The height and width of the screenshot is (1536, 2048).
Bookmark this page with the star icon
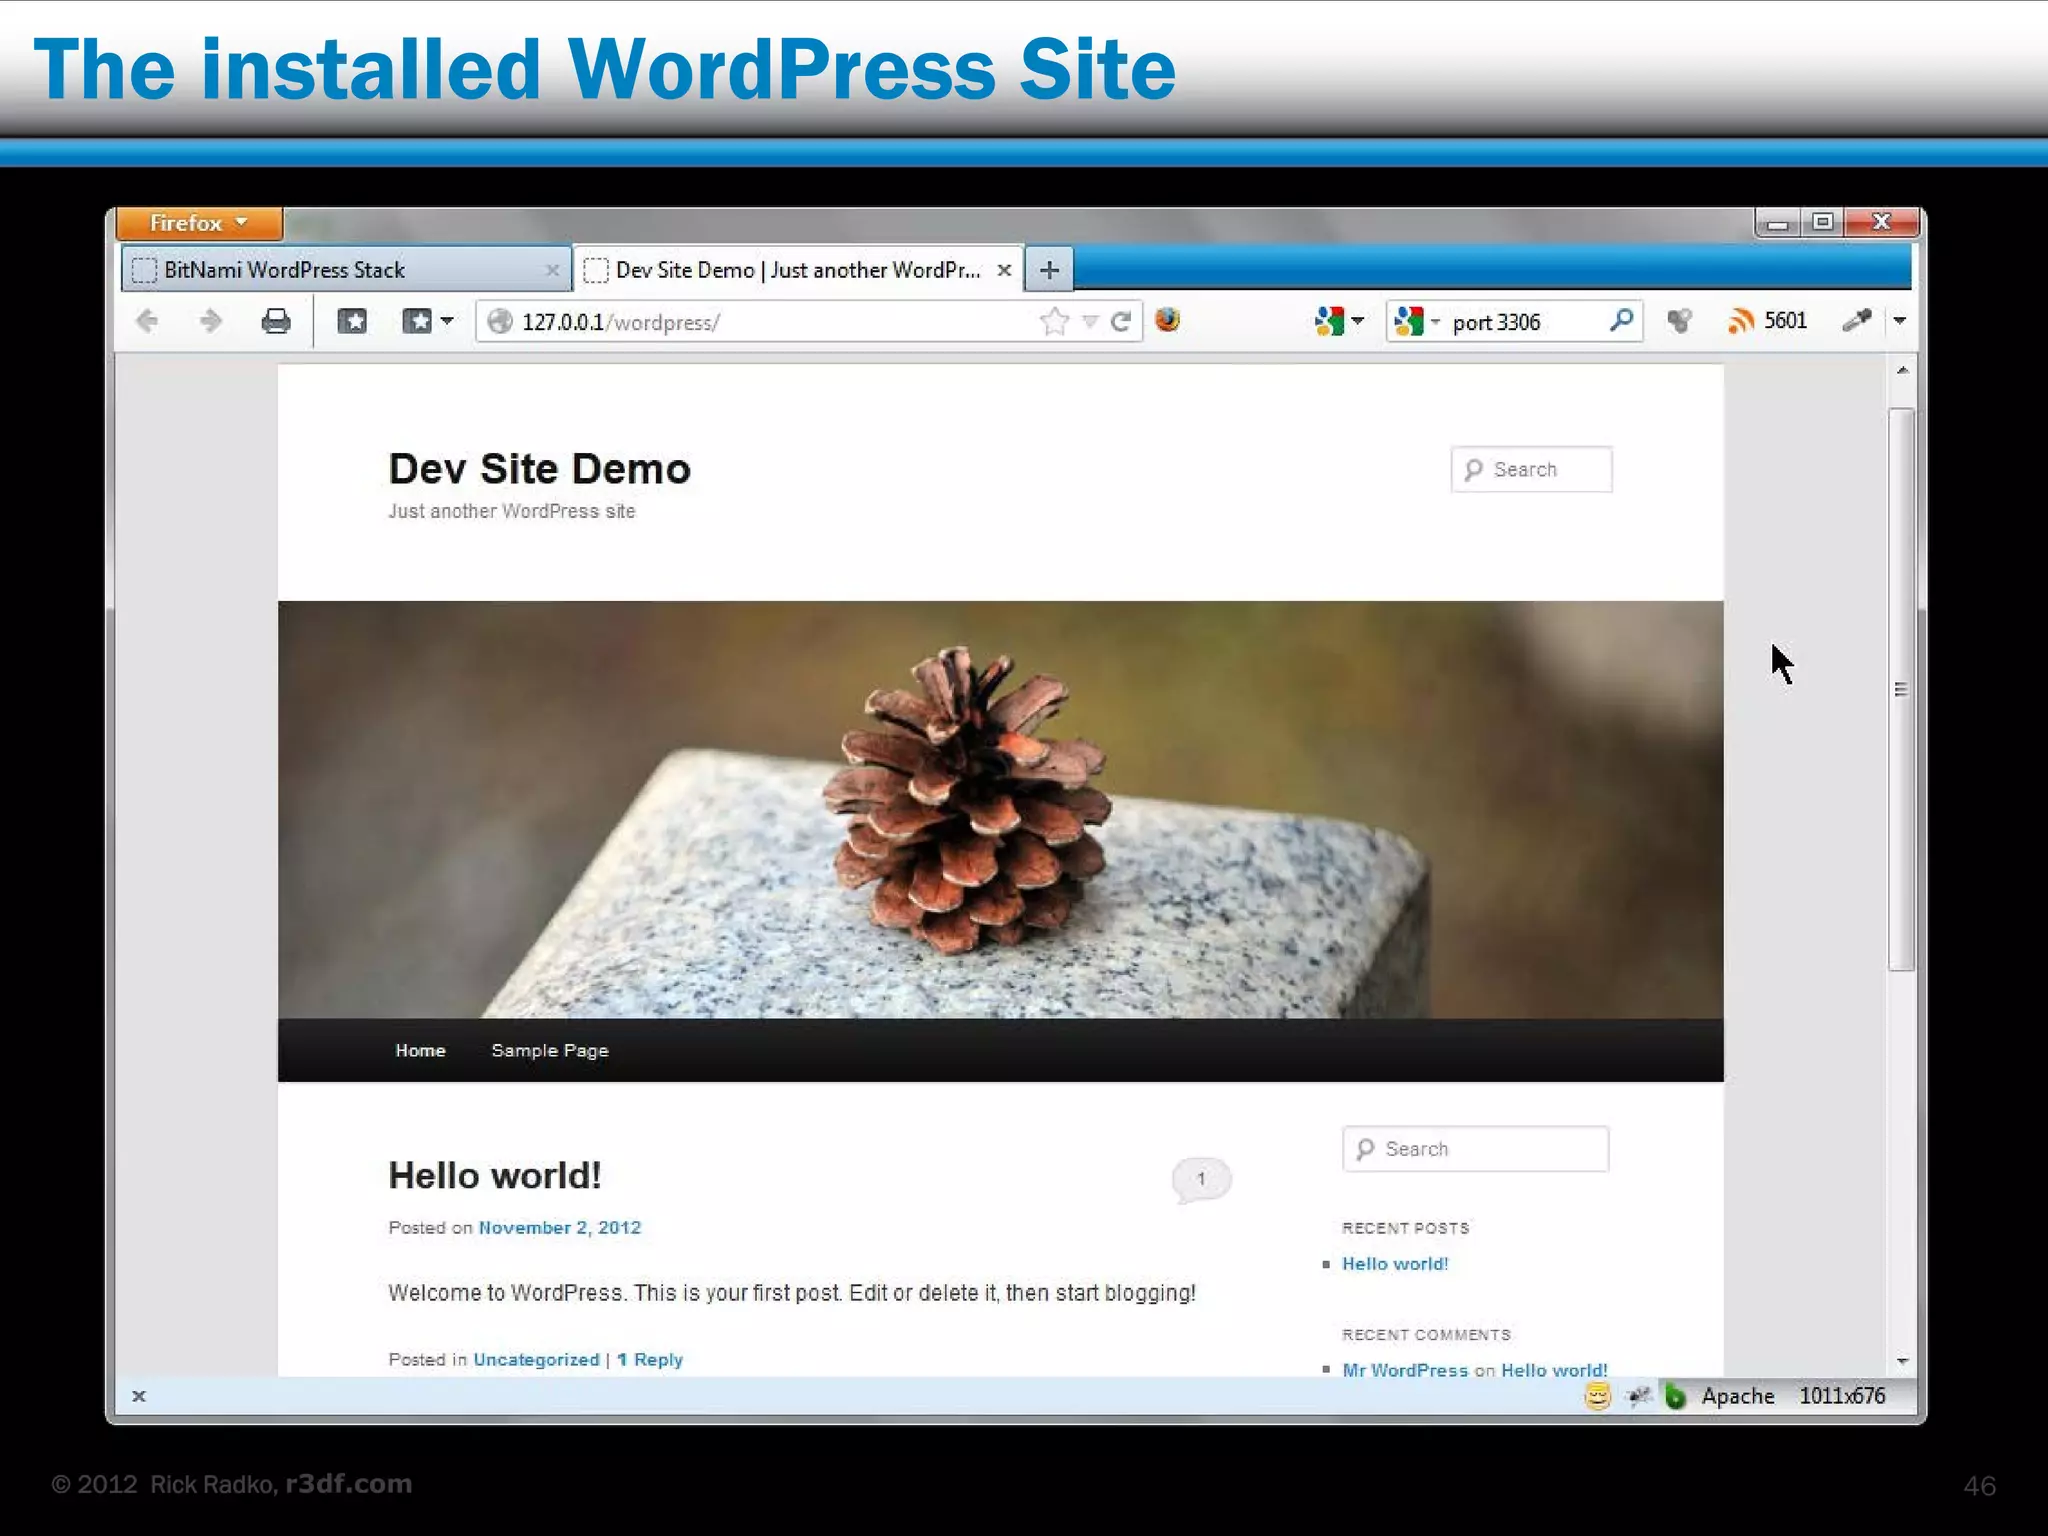point(1054,321)
